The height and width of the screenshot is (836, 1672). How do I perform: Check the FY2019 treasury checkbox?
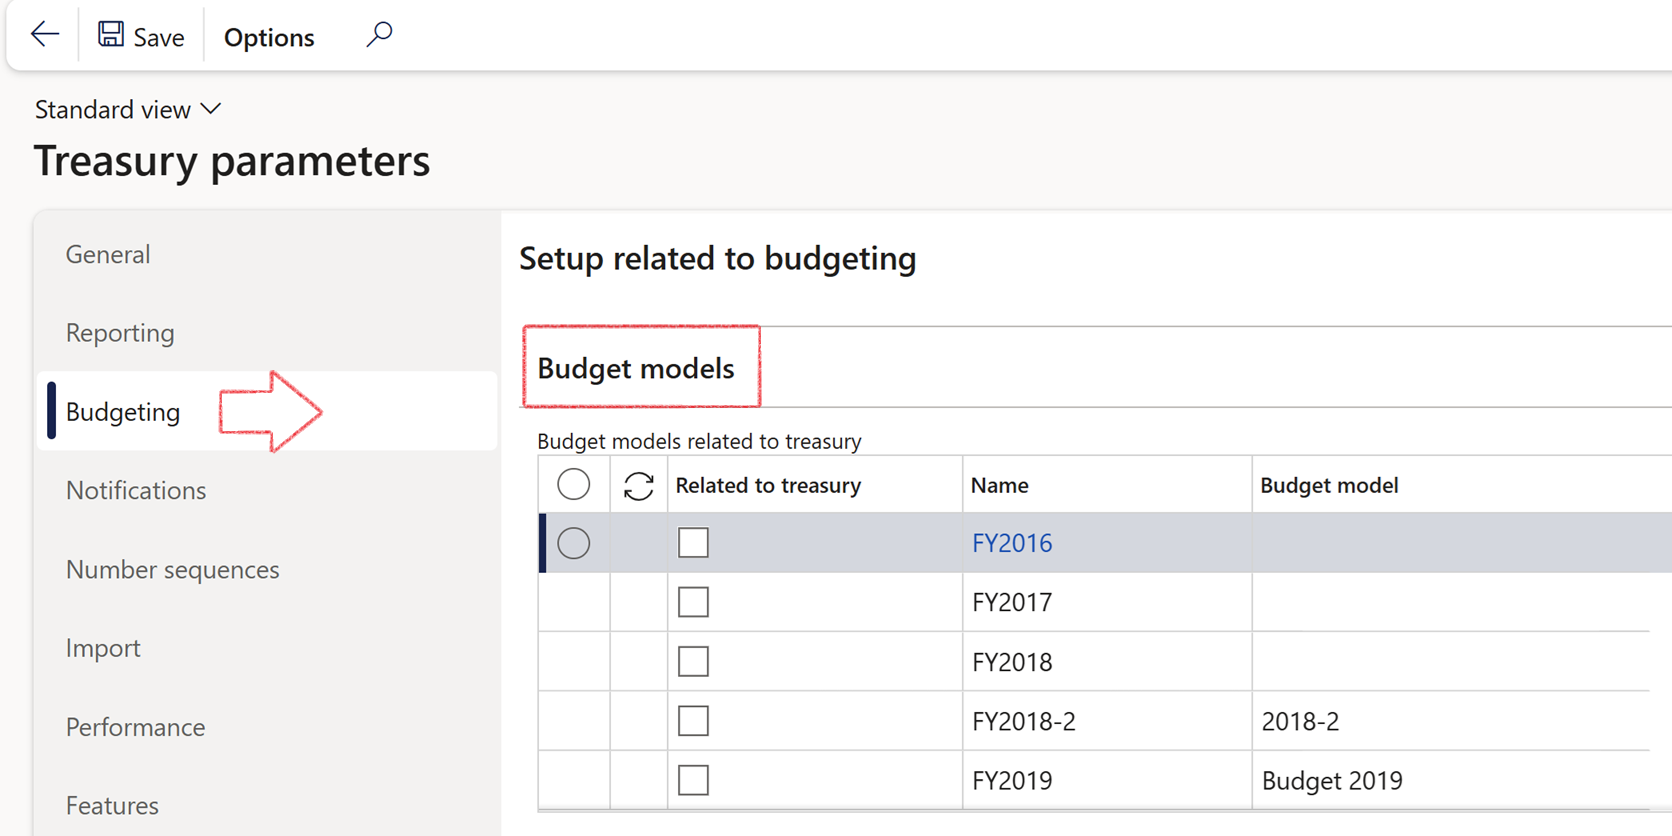coord(693,780)
